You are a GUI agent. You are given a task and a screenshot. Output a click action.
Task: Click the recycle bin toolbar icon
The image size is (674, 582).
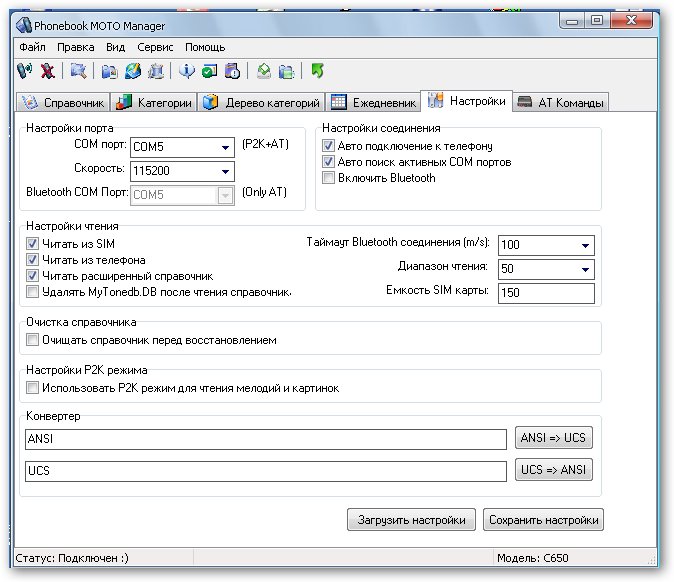click(x=156, y=71)
